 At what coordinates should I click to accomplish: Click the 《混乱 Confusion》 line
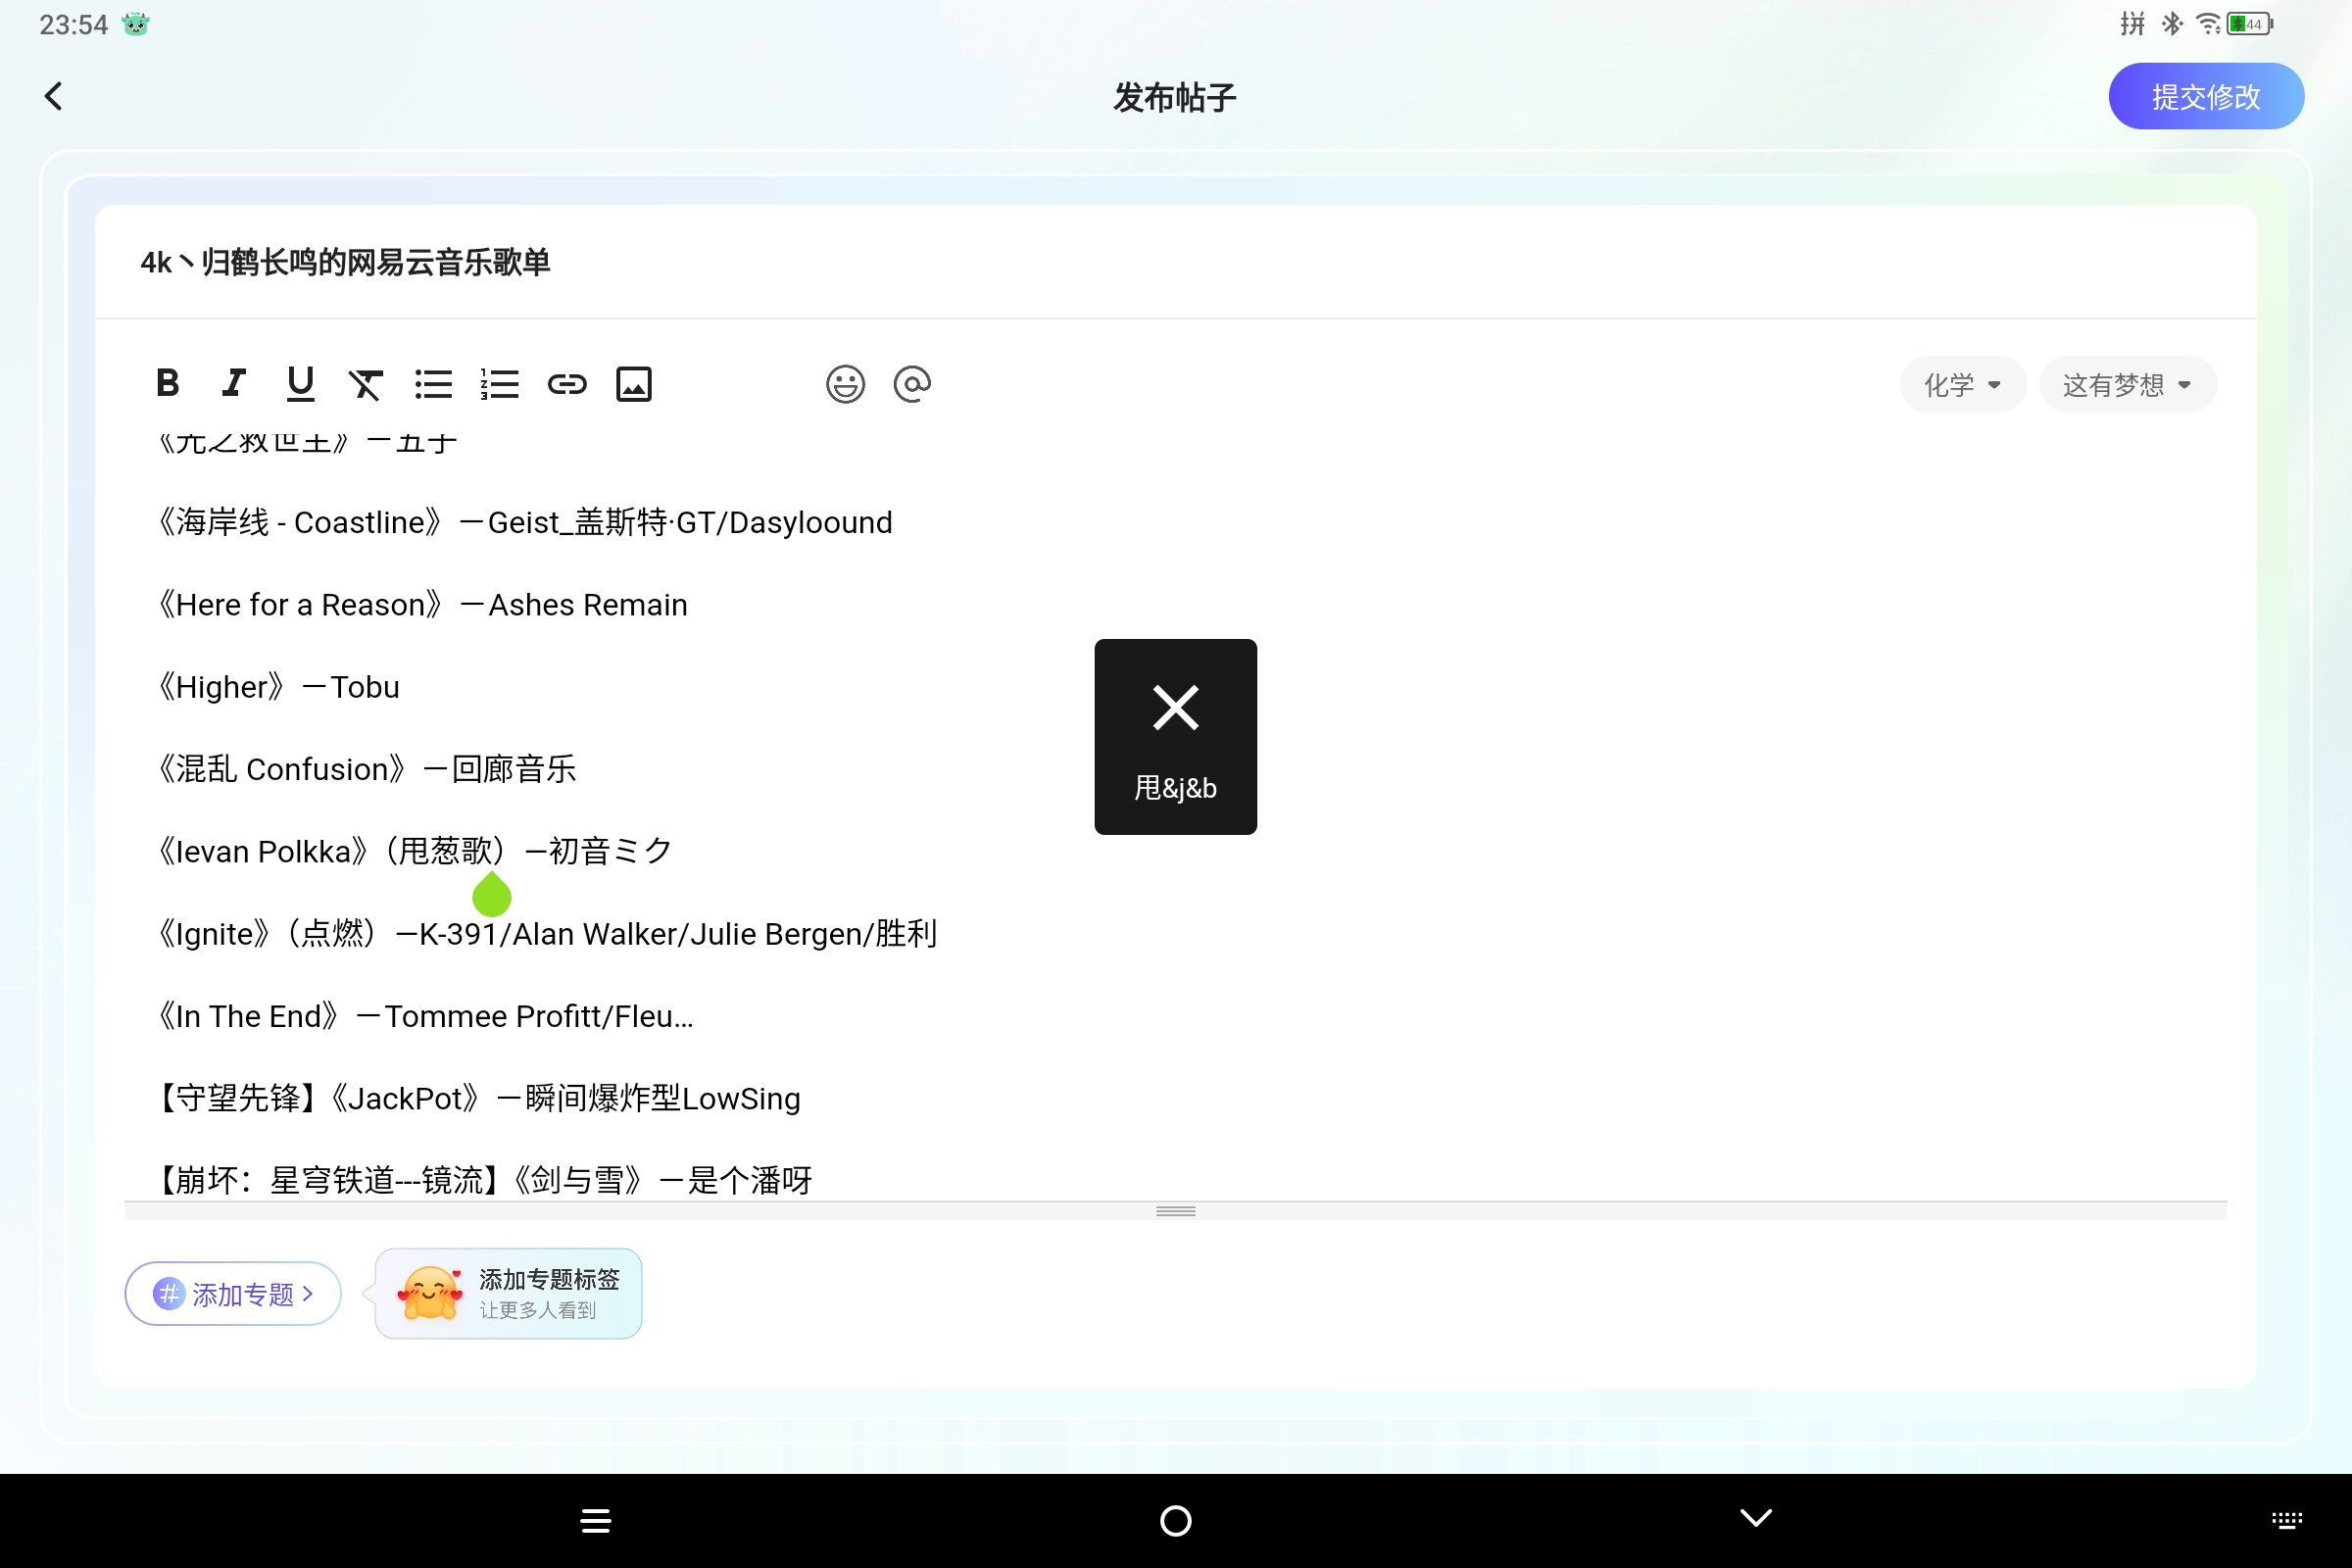tap(366, 769)
